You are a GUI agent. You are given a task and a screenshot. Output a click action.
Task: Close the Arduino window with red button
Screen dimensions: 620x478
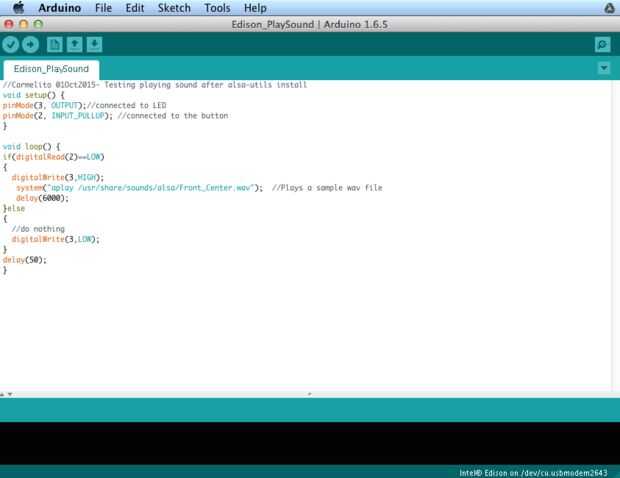coord(9,24)
